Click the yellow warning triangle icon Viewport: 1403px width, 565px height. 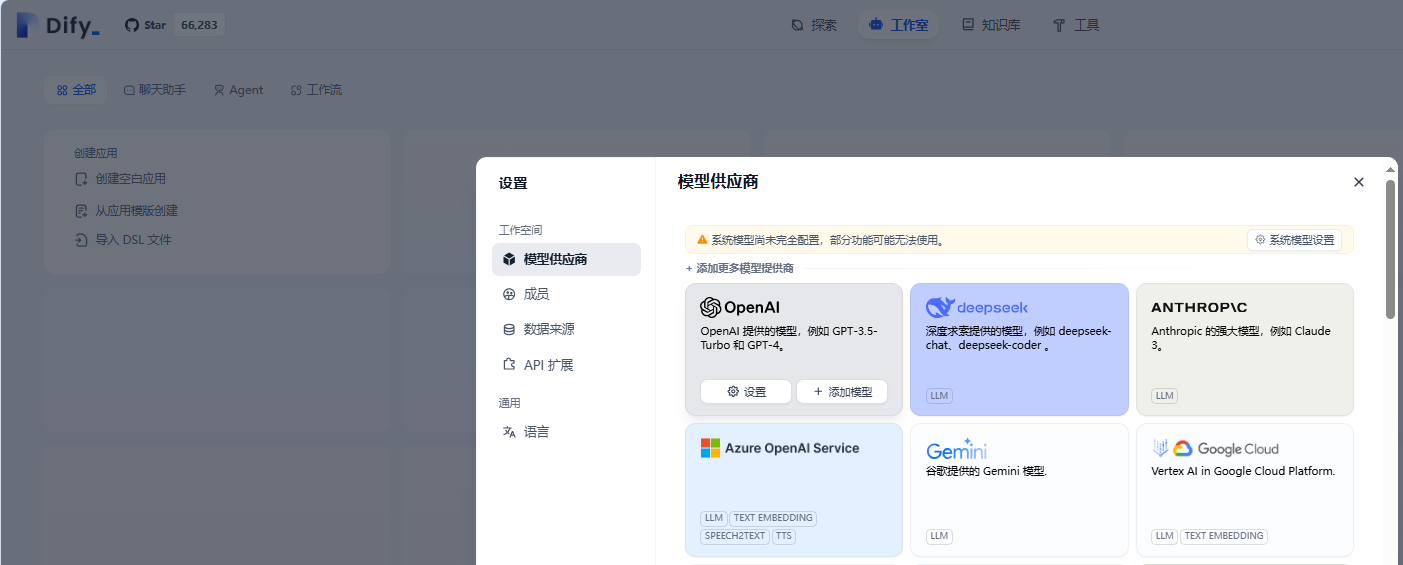tap(702, 240)
